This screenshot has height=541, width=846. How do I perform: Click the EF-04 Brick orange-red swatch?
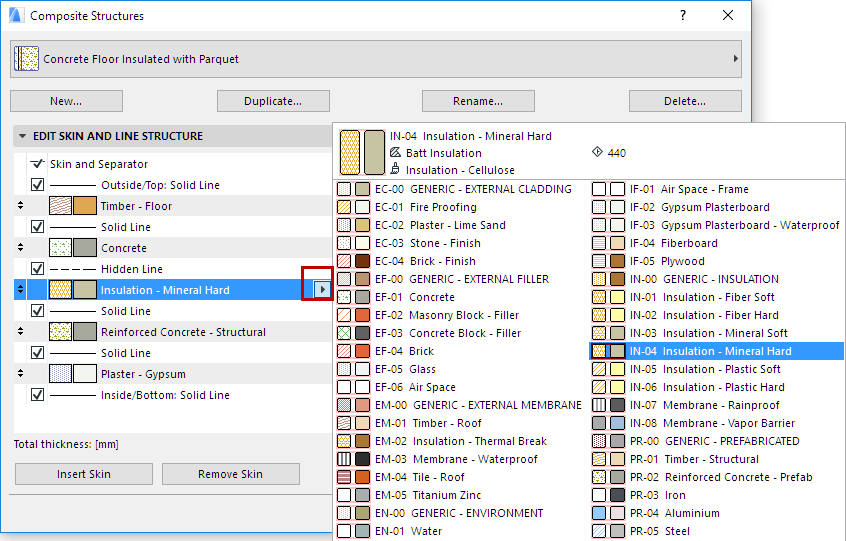point(363,351)
